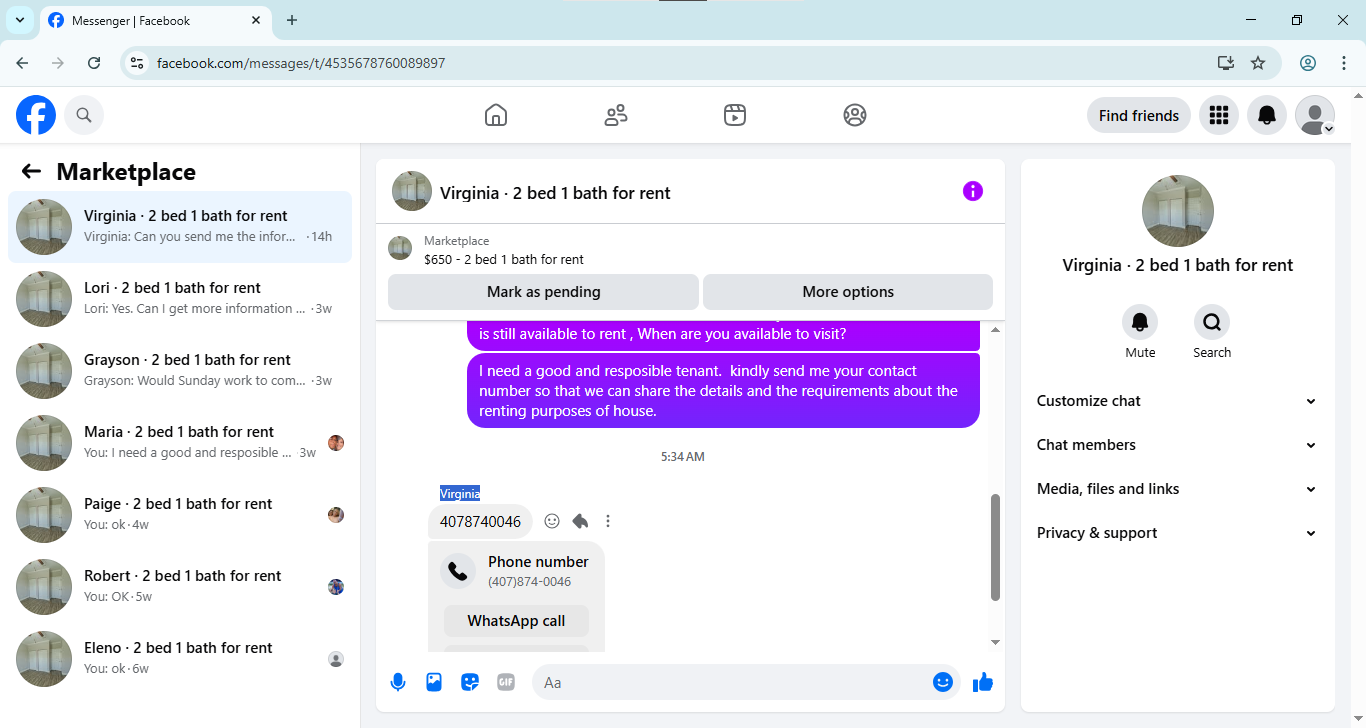View site information icon in address bar
The image size is (1366, 728).
(x=138, y=63)
